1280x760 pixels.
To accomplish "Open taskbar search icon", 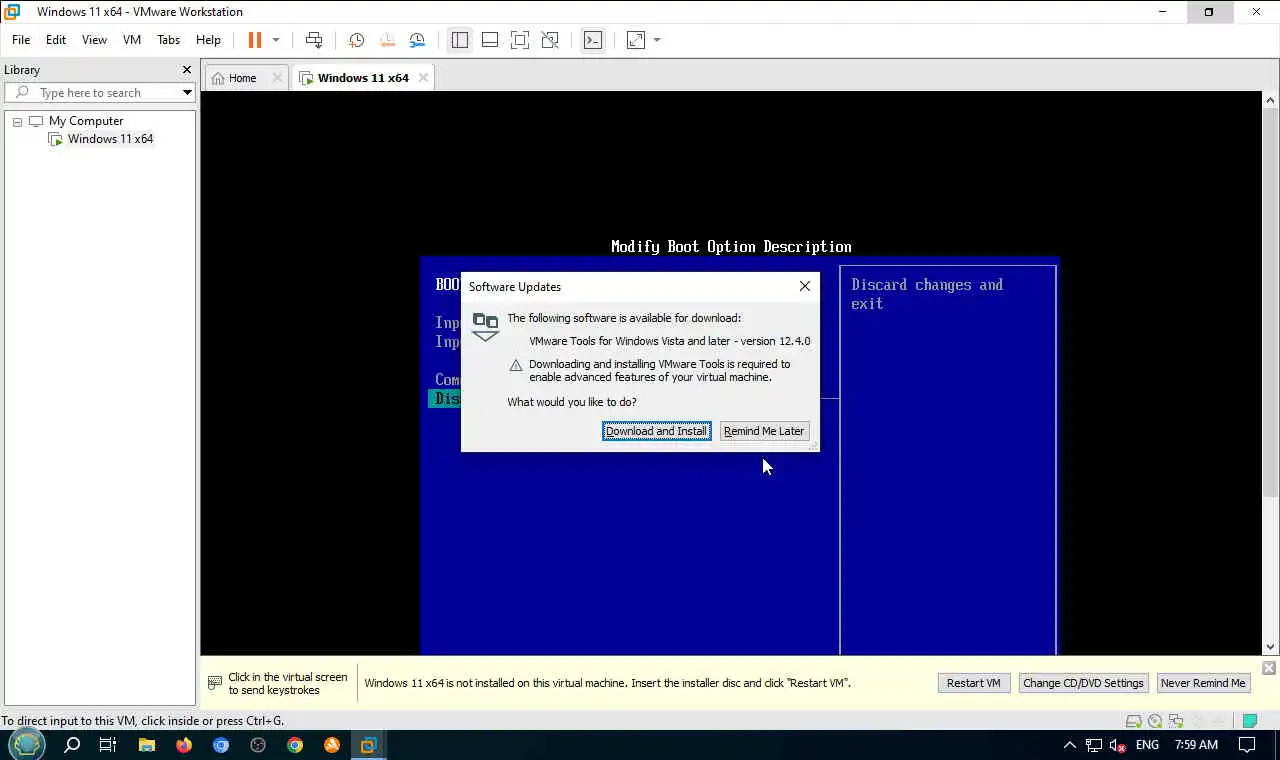I will [x=72, y=745].
